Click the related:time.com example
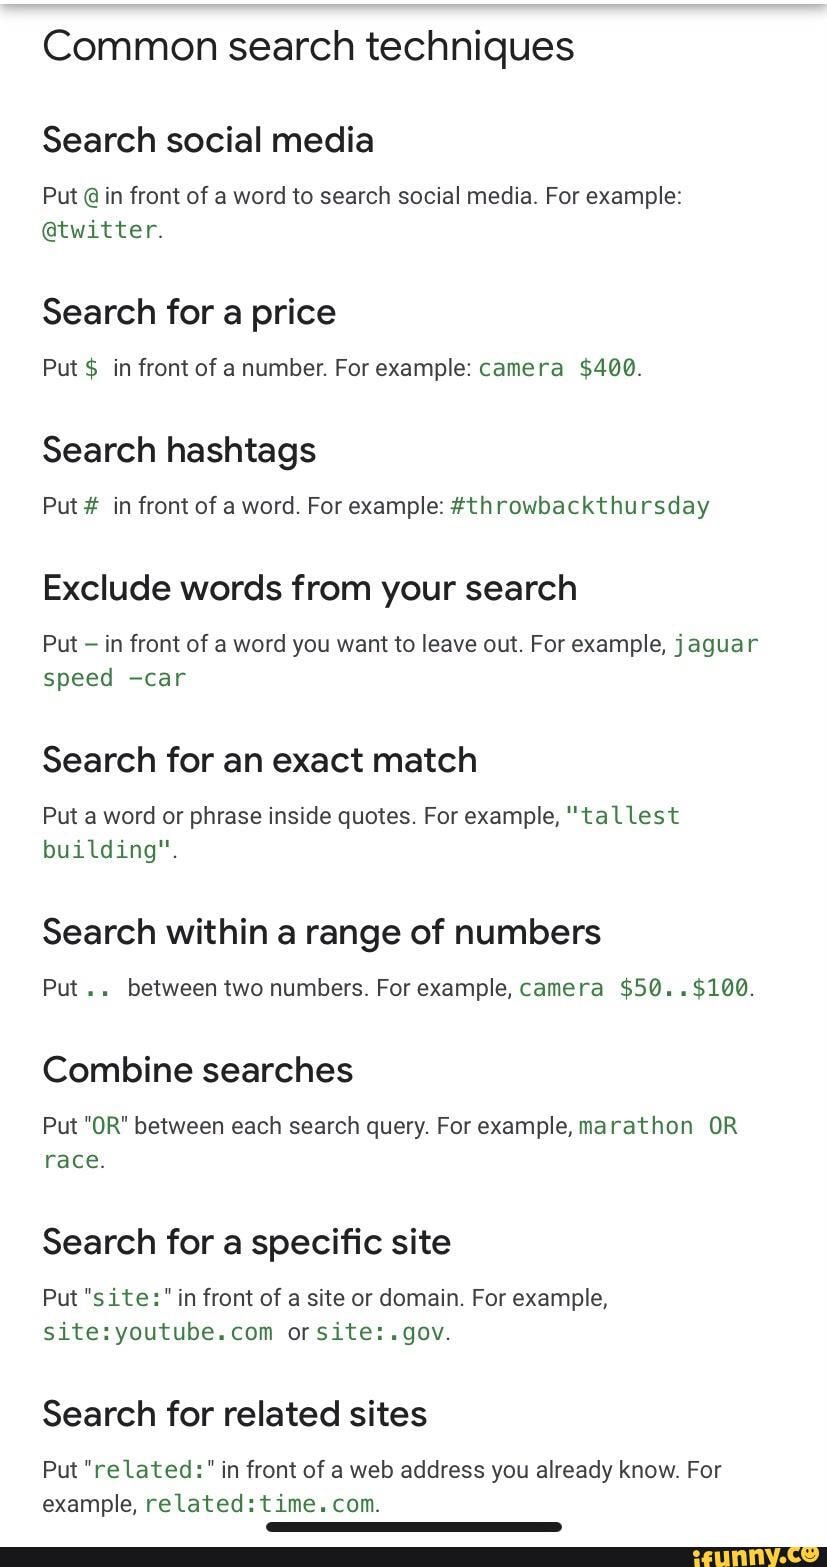Screen dimensions: 827x1567 point(260,1504)
